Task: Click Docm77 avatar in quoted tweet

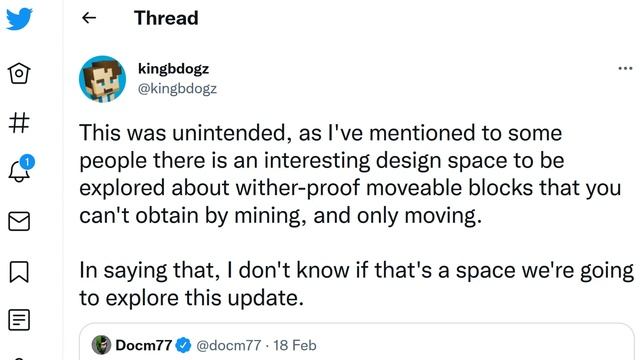Action: [101, 345]
